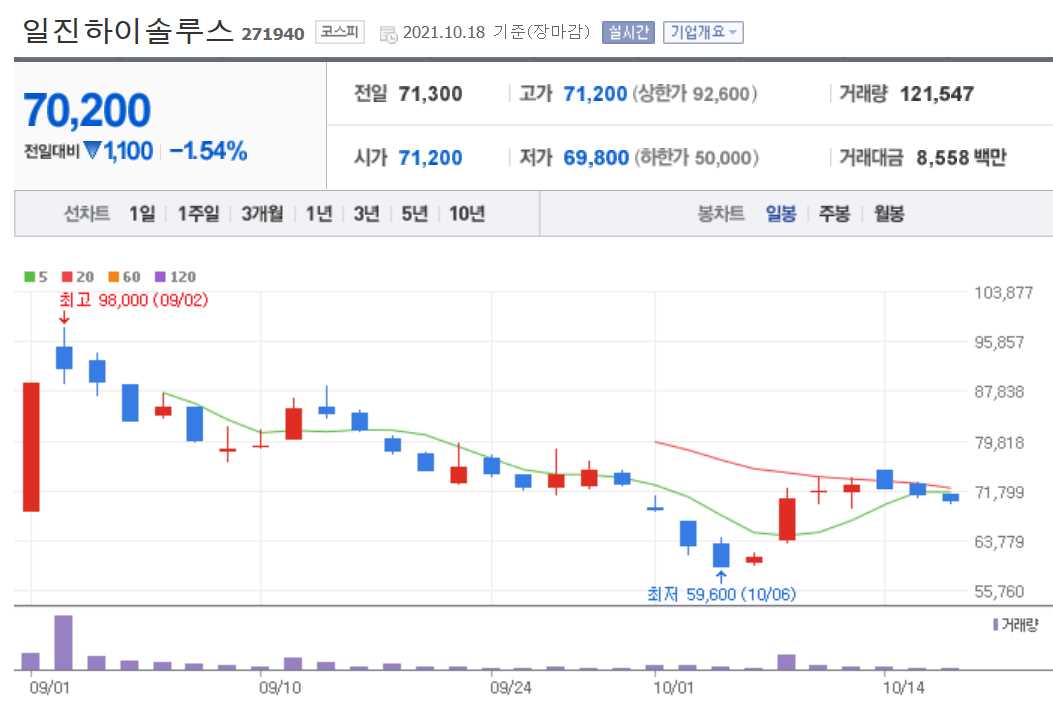Click the 최고 98,000 high marker arrow
The height and width of the screenshot is (711, 1053).
(x=65, y=318)
